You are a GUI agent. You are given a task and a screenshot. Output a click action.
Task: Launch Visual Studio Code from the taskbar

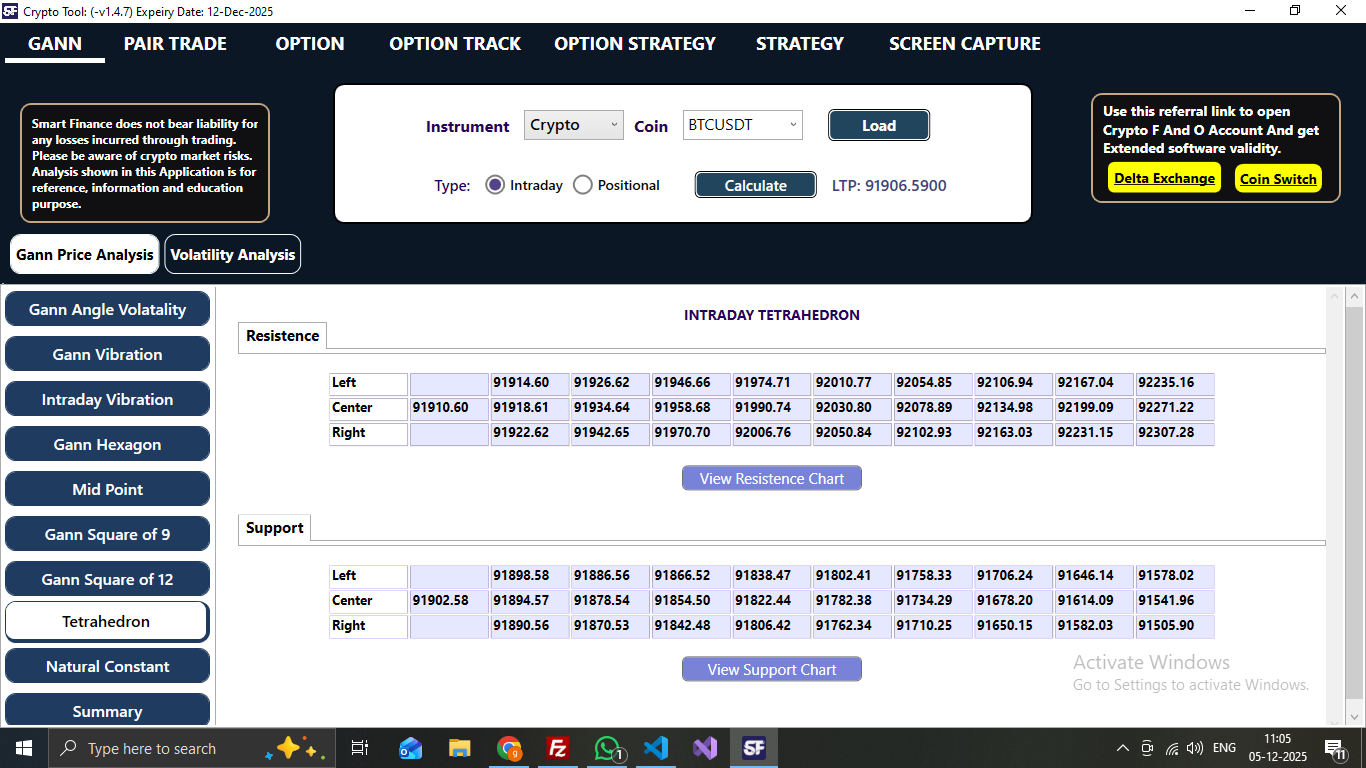tap(656, 747)
